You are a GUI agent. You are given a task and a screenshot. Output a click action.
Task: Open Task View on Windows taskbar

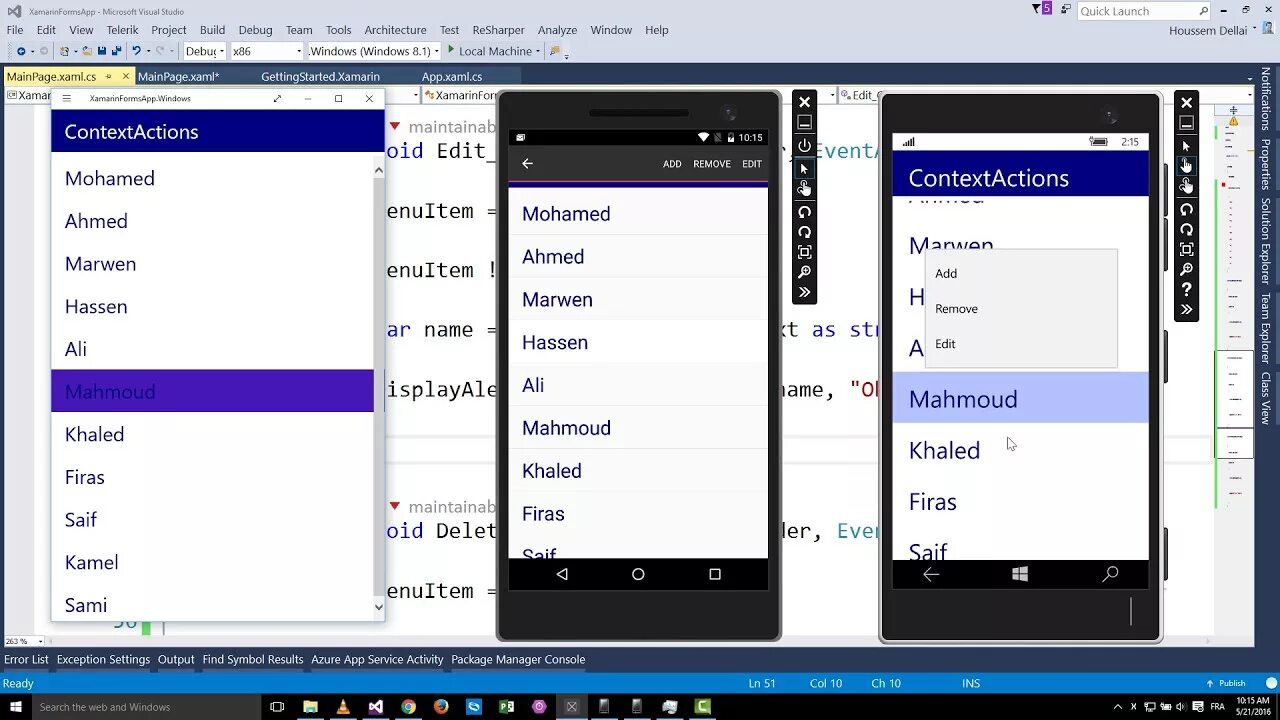pos(277,706)
